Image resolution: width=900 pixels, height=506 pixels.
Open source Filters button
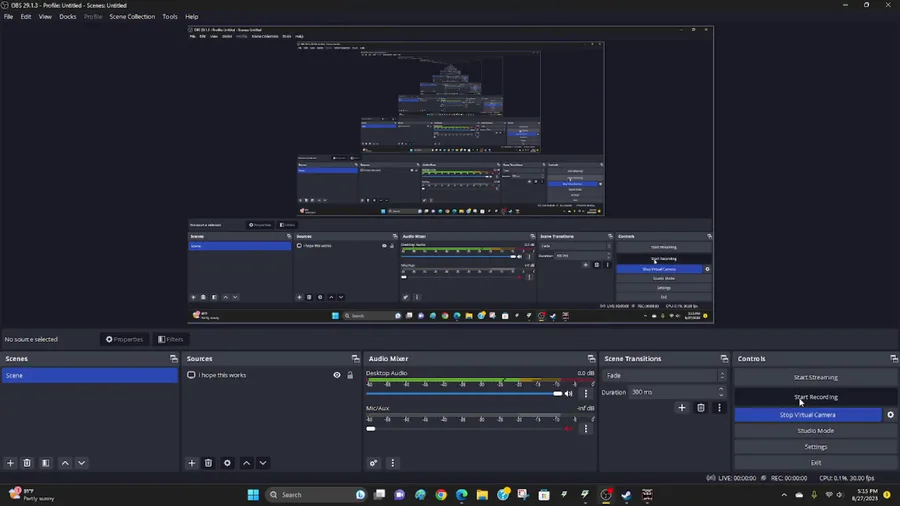click(170, 340)
